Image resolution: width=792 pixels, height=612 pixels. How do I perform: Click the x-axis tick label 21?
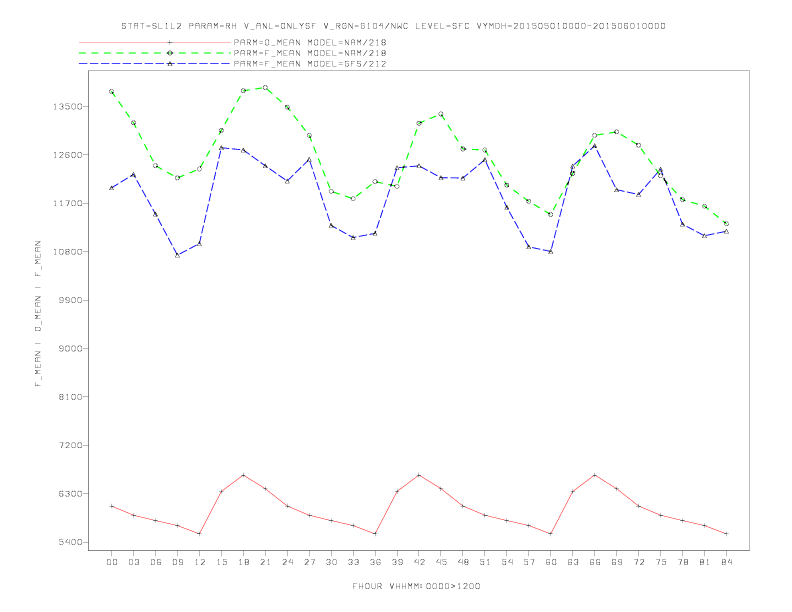tap(265, 562)
